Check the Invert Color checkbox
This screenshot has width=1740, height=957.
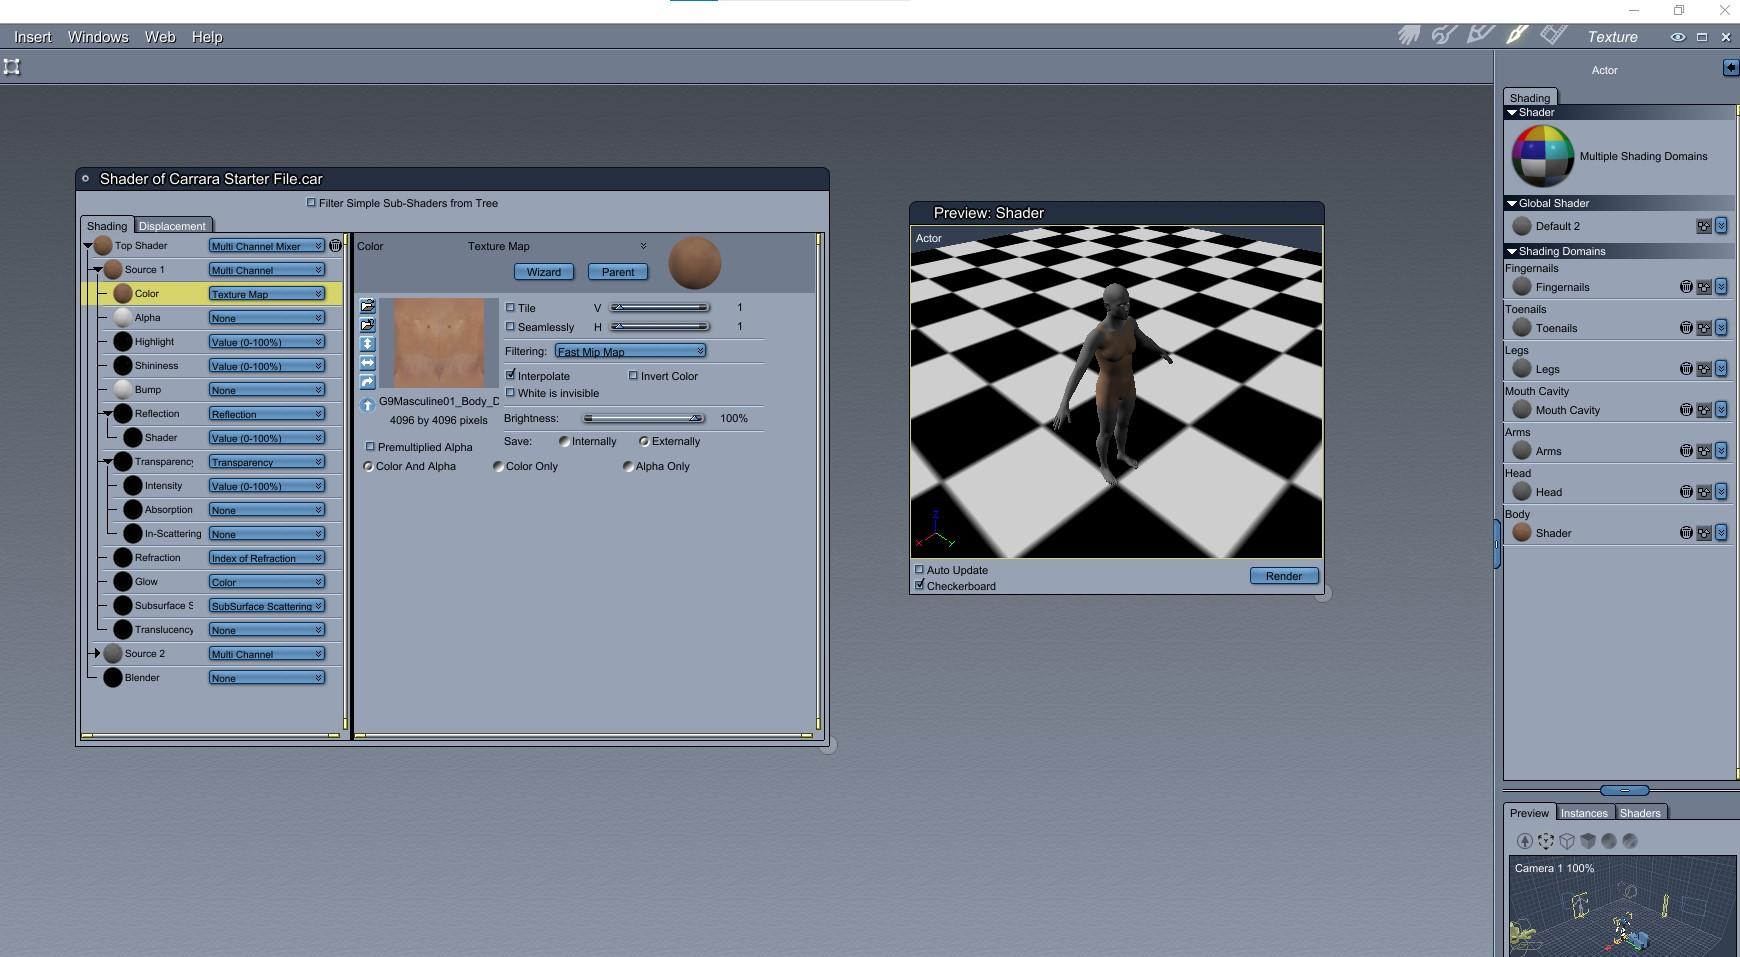(633, 375)
